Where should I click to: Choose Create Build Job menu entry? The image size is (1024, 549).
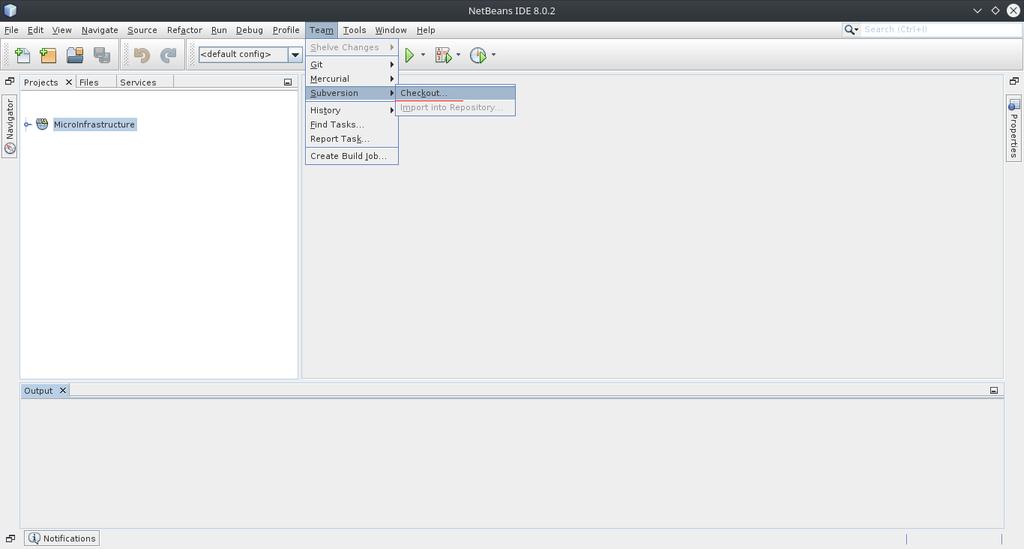tap(351, 156)
